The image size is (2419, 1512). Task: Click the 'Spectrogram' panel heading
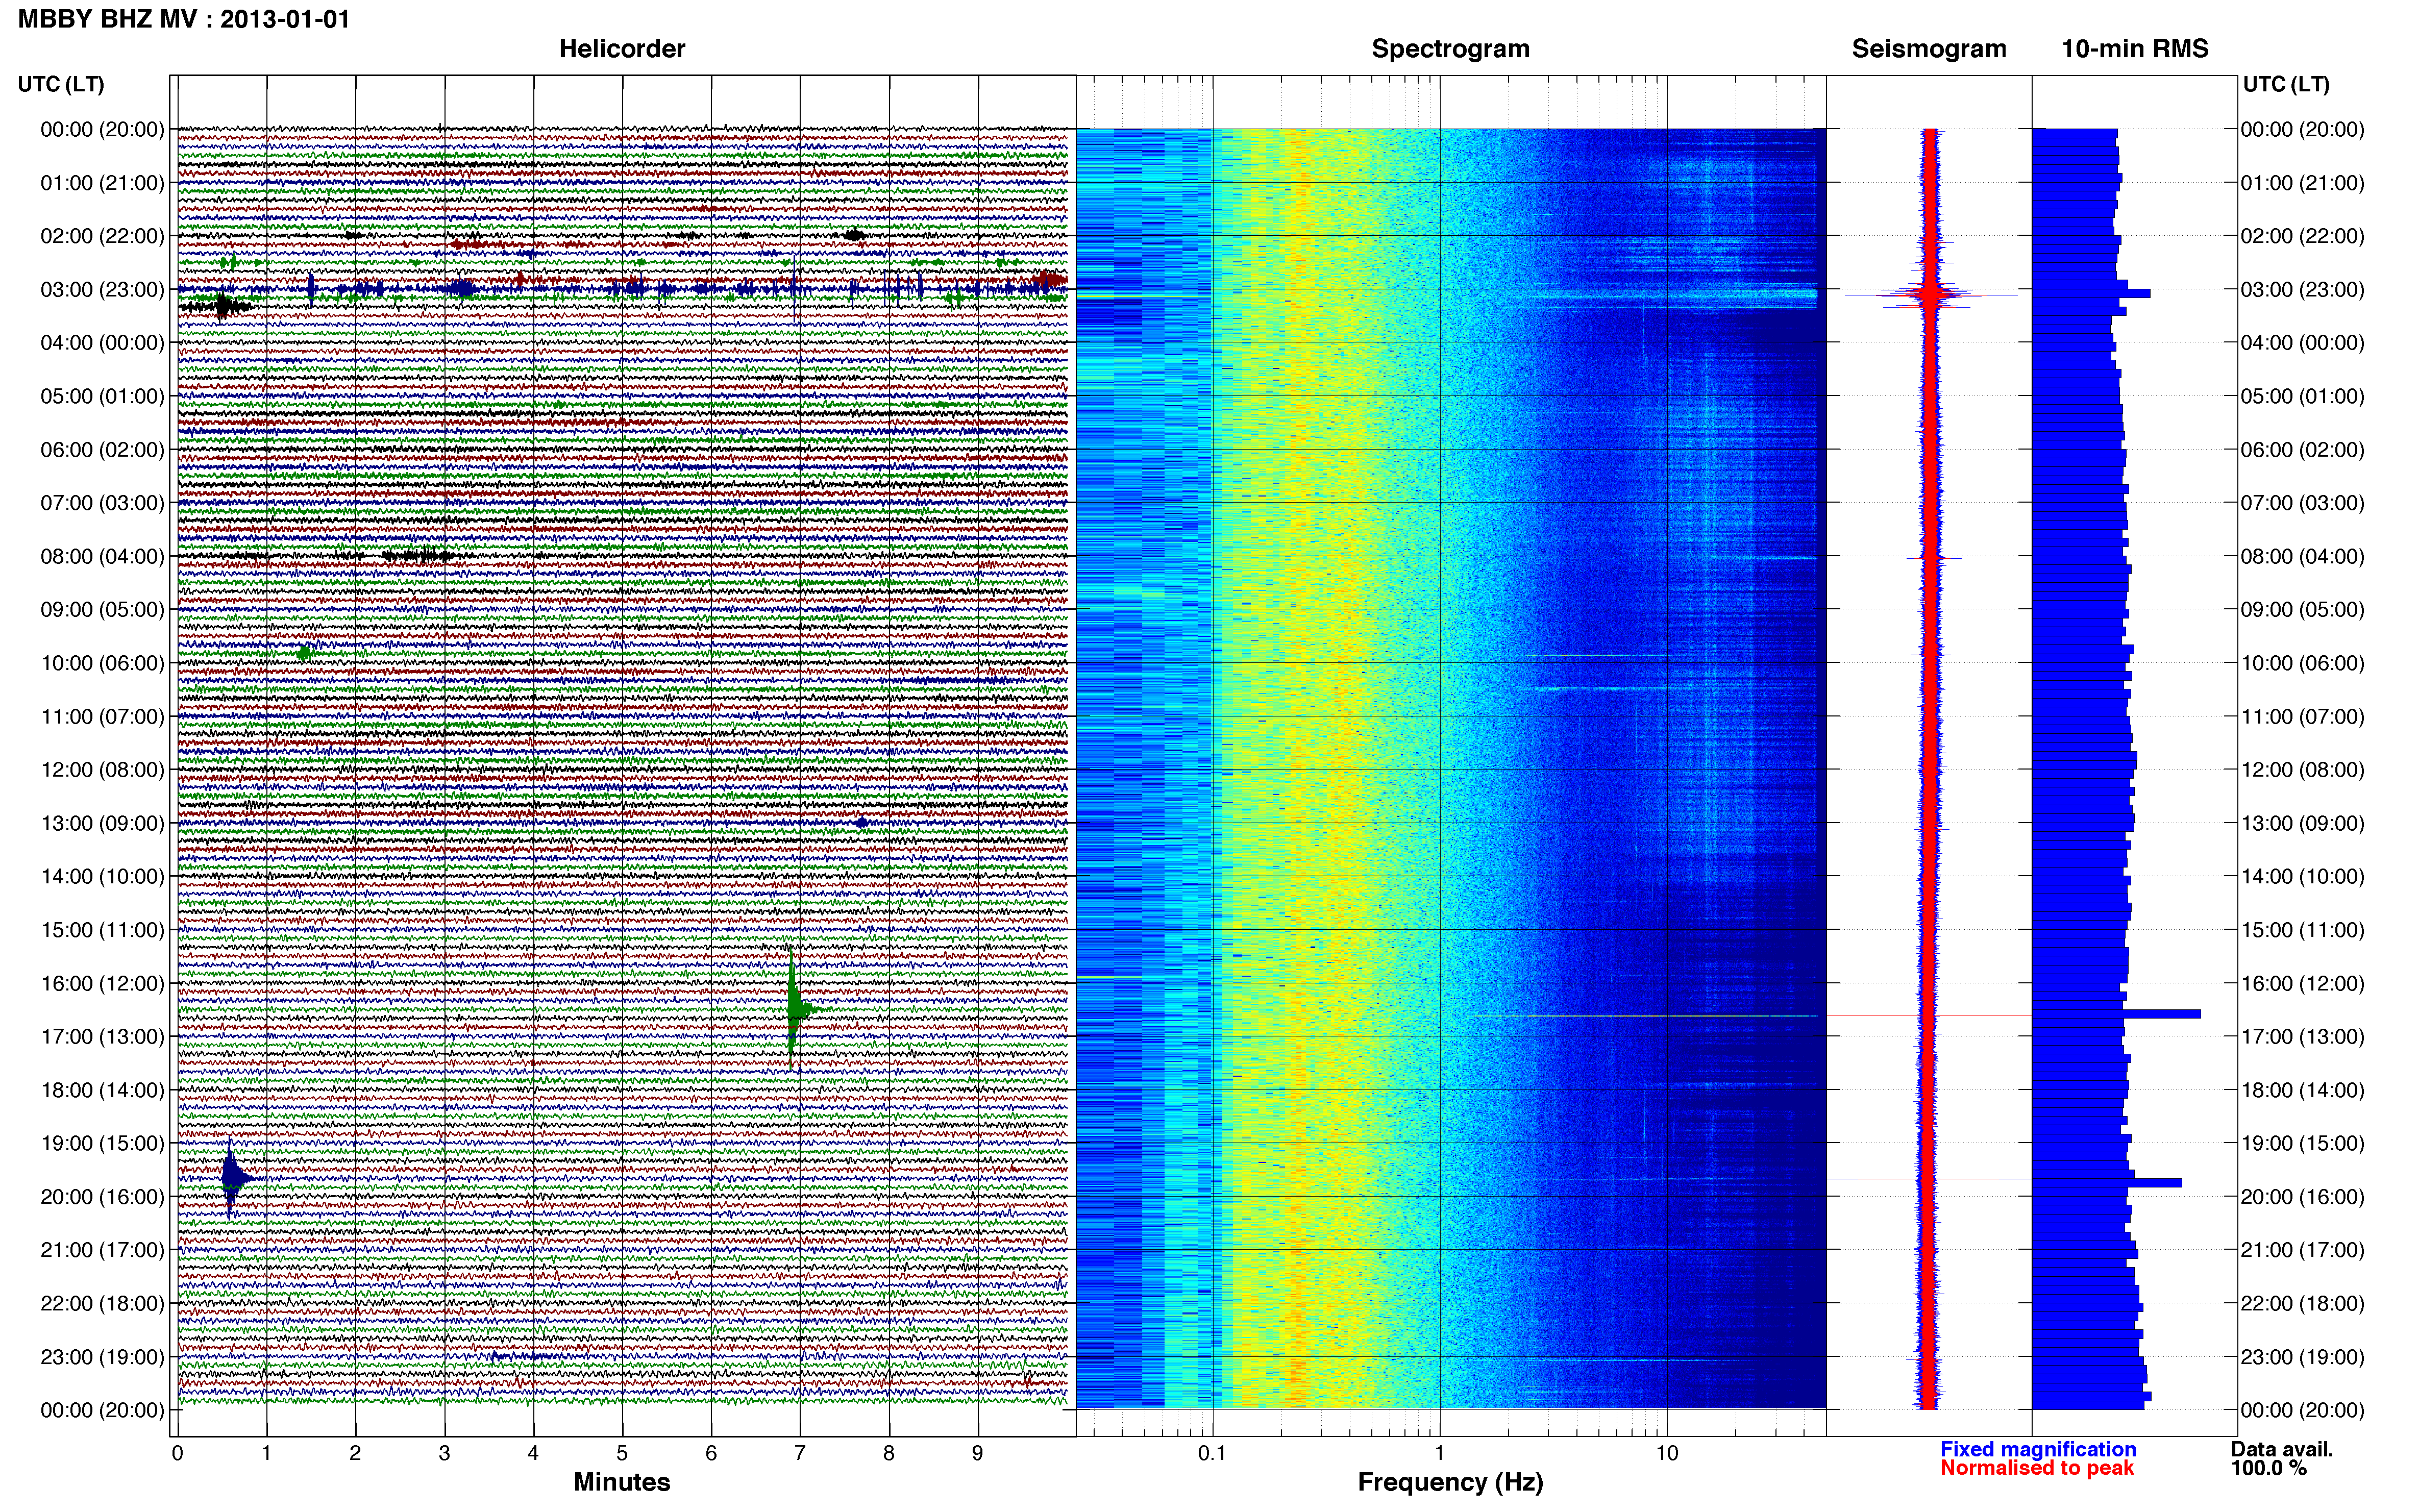pos(1450,49)
